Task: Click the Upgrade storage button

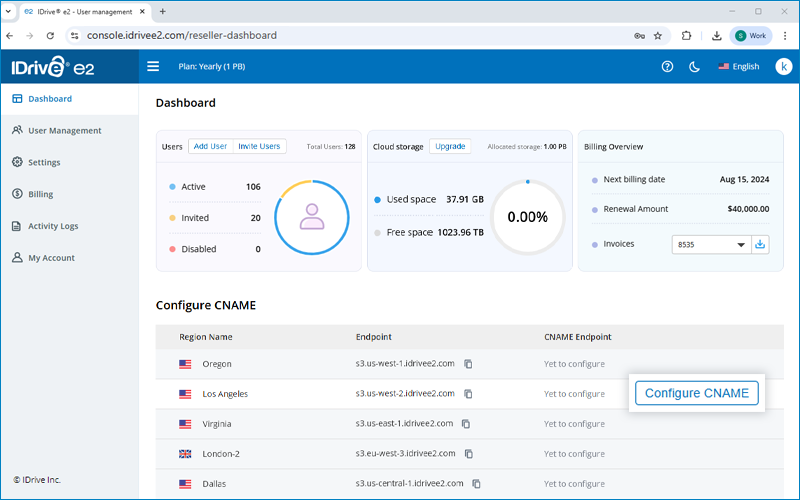Action: point(450,146)
